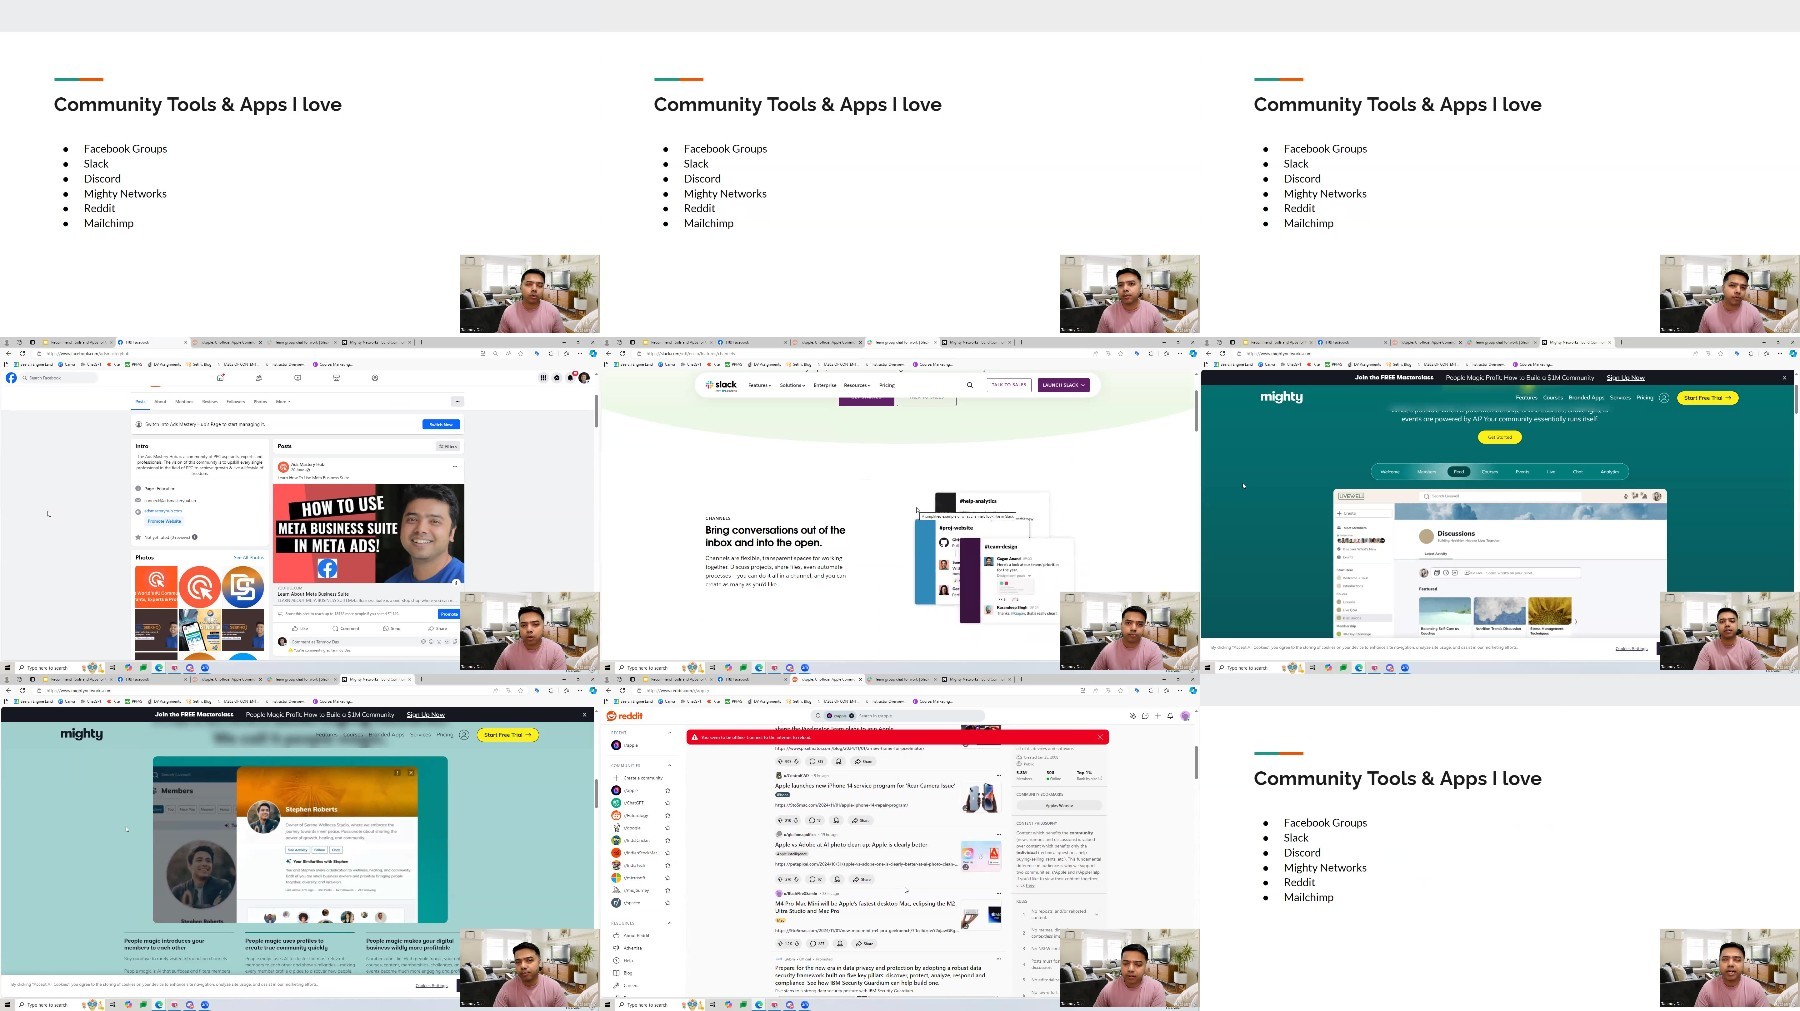Click the Facebook logo in the Facebook frame
Image resolution: width=1800 pixels, height=1011 pixels.
pyautogui.click(x=11, y=378)
